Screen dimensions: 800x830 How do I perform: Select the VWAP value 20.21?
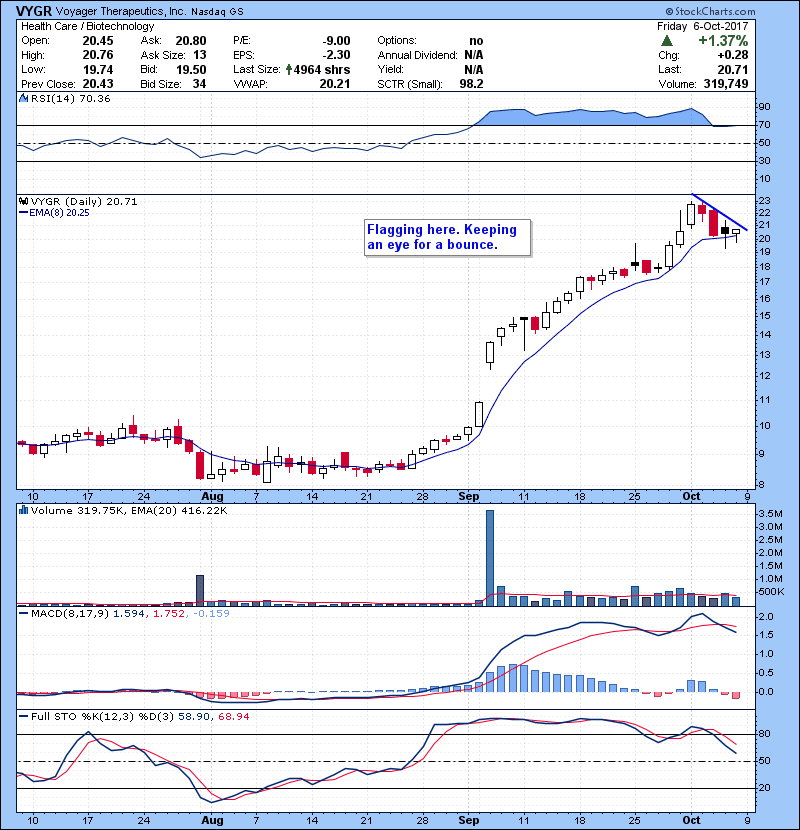335,84
